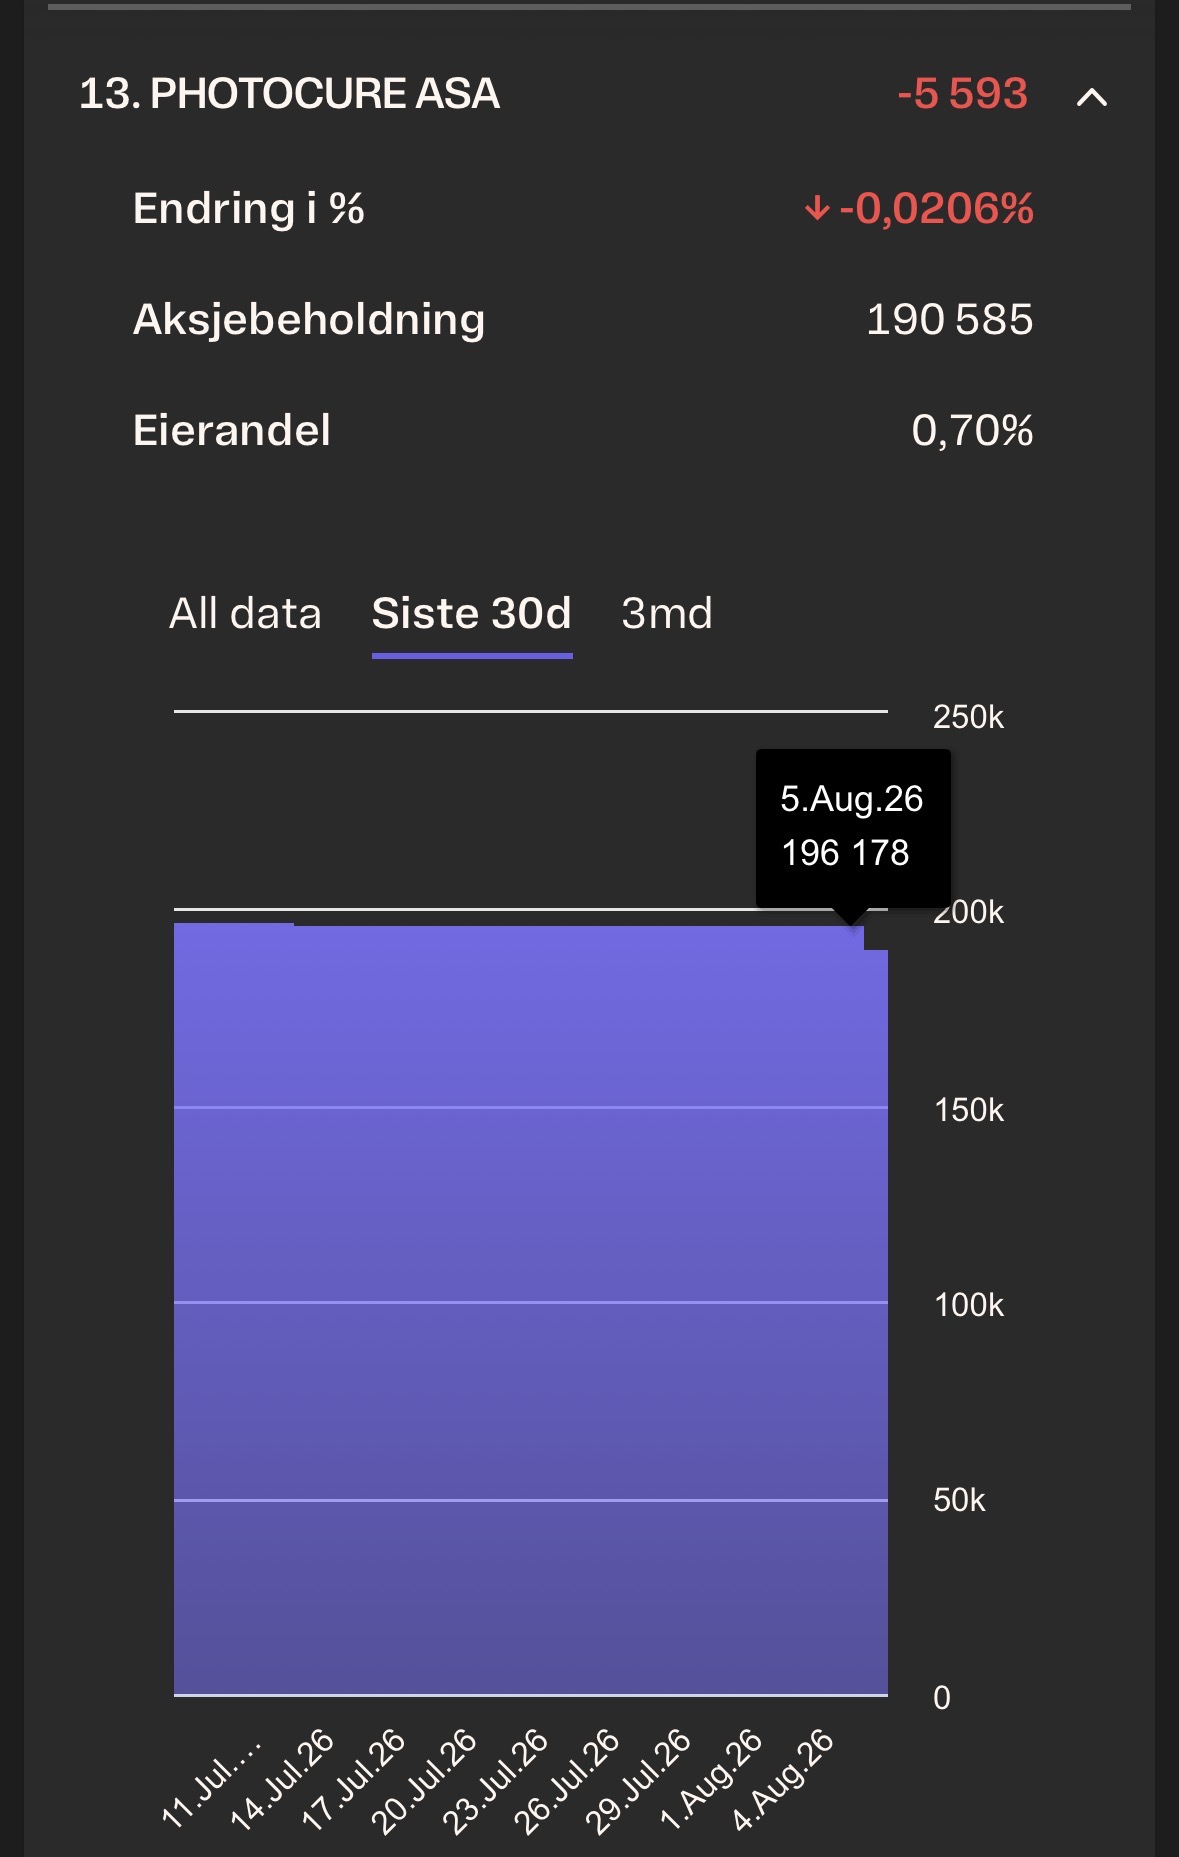Select the Siste 30d tab

[471, 613]
